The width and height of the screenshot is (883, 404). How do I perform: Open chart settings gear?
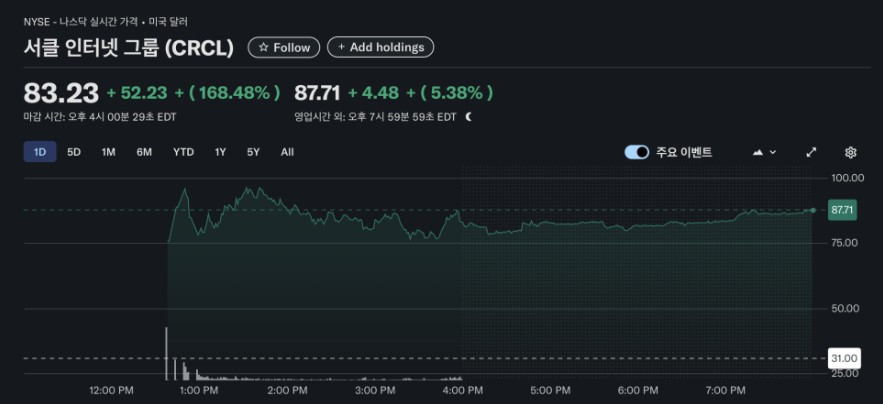coord(850,152)
